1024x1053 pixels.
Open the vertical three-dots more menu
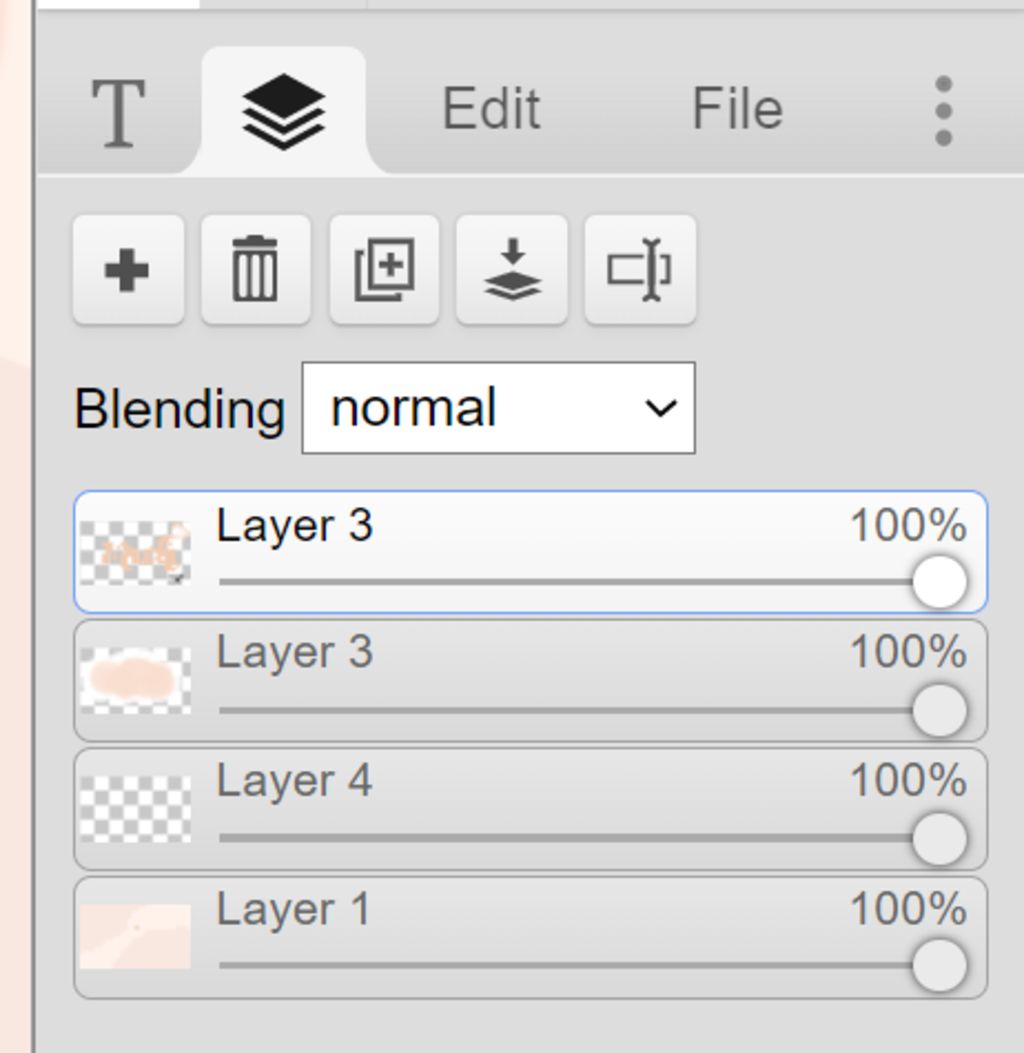(x=942, y=110)
